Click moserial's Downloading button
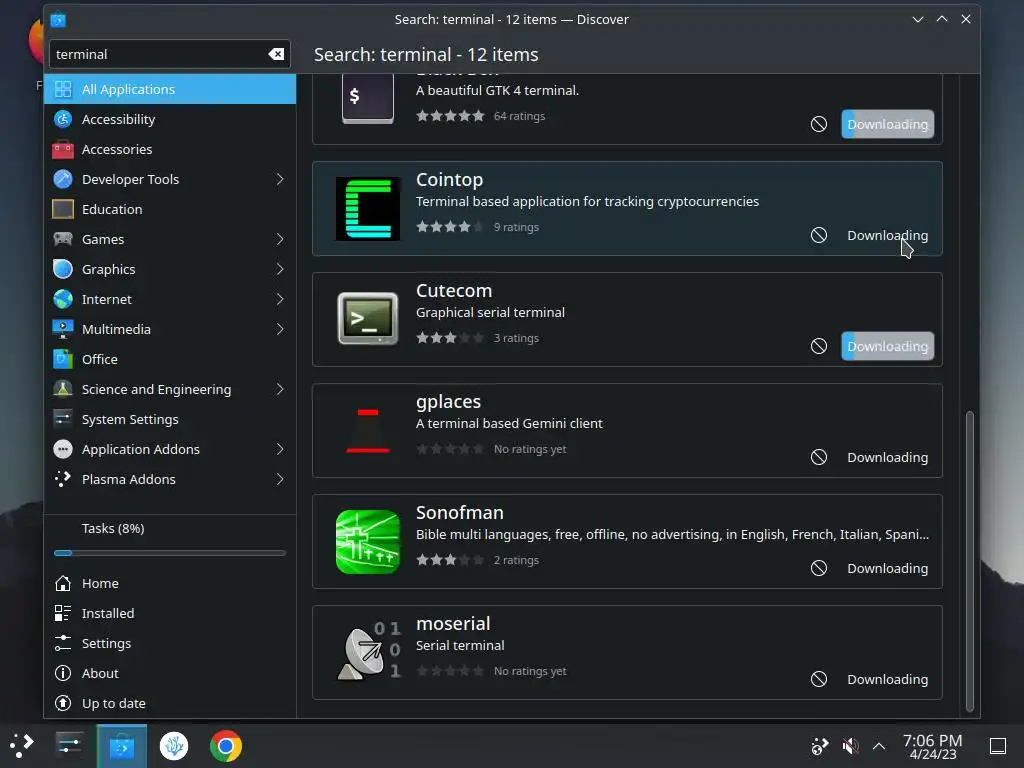The image size is (1024, 768). tap(888, 679)
